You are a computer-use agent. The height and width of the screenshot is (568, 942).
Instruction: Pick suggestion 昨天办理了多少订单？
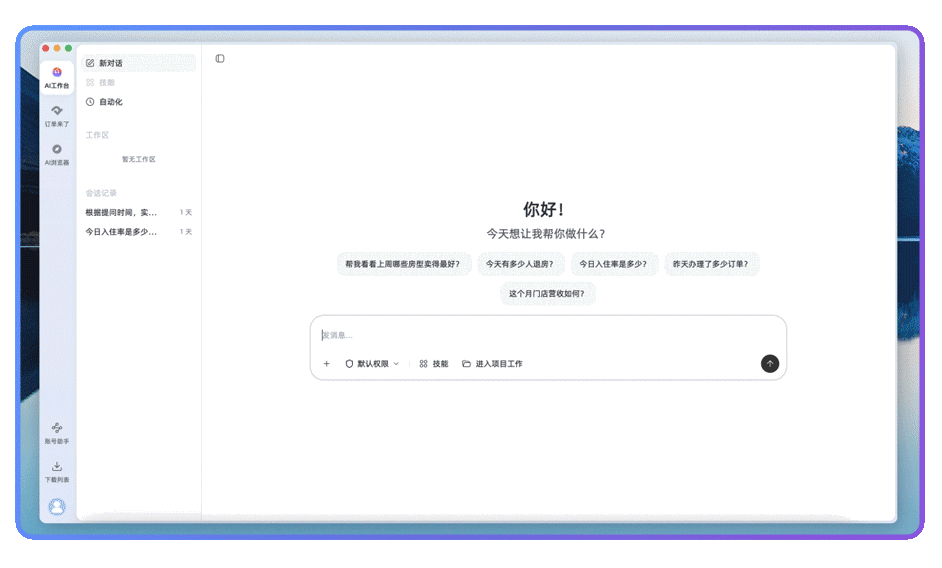[711, 264]
